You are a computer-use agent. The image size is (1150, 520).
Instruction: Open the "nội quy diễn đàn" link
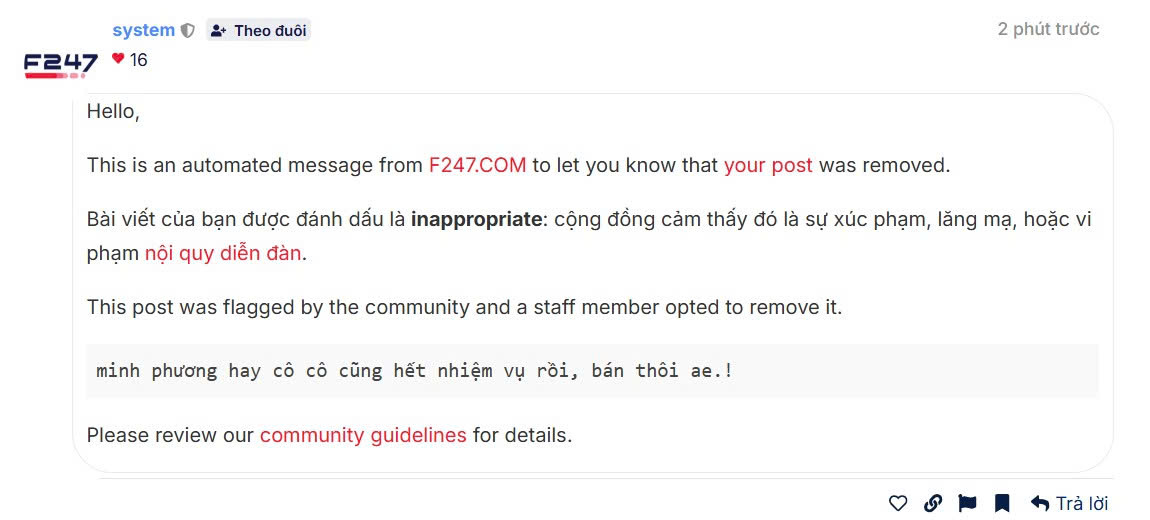click(x=222, y=253)
